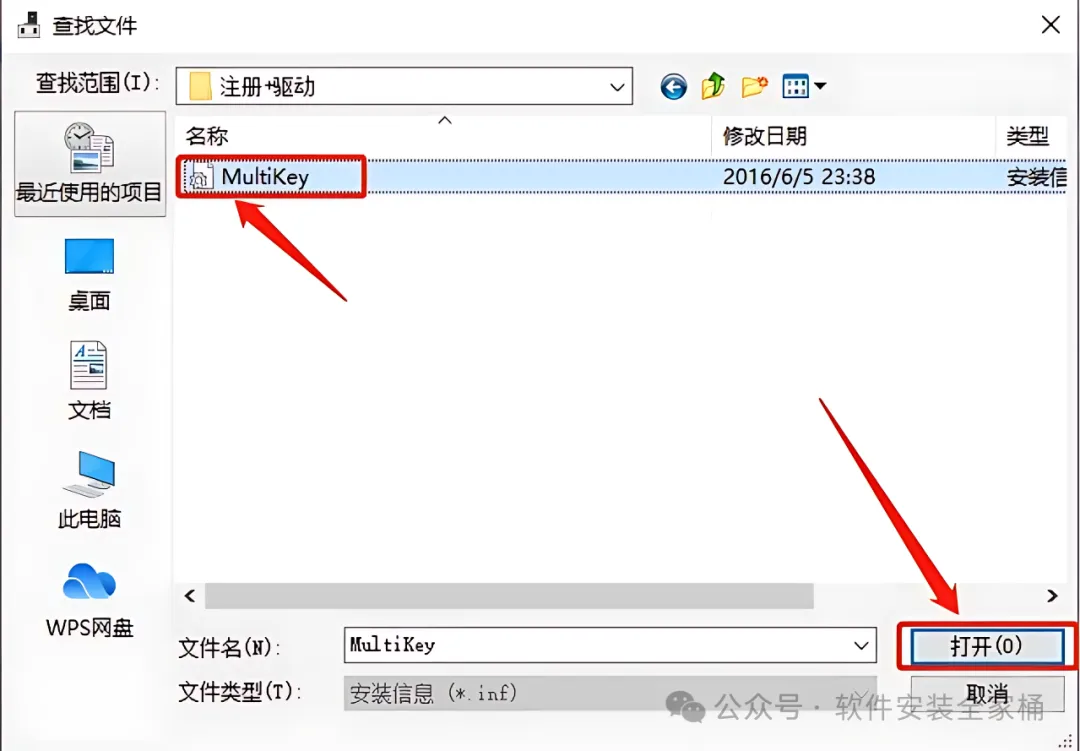Expand the 查找范围 folder dropdown
1080x751 pixels.
tap(617, 87)
